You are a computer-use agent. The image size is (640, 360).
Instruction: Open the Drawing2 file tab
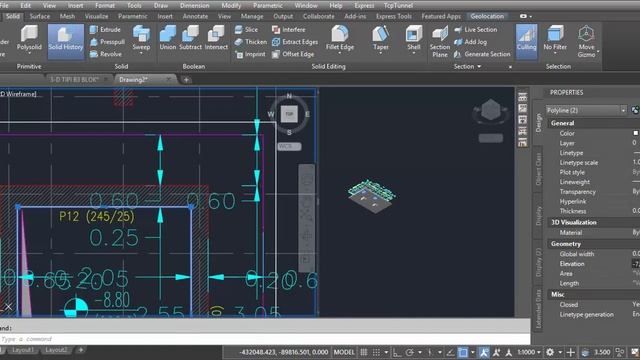(x=133, y=80)
